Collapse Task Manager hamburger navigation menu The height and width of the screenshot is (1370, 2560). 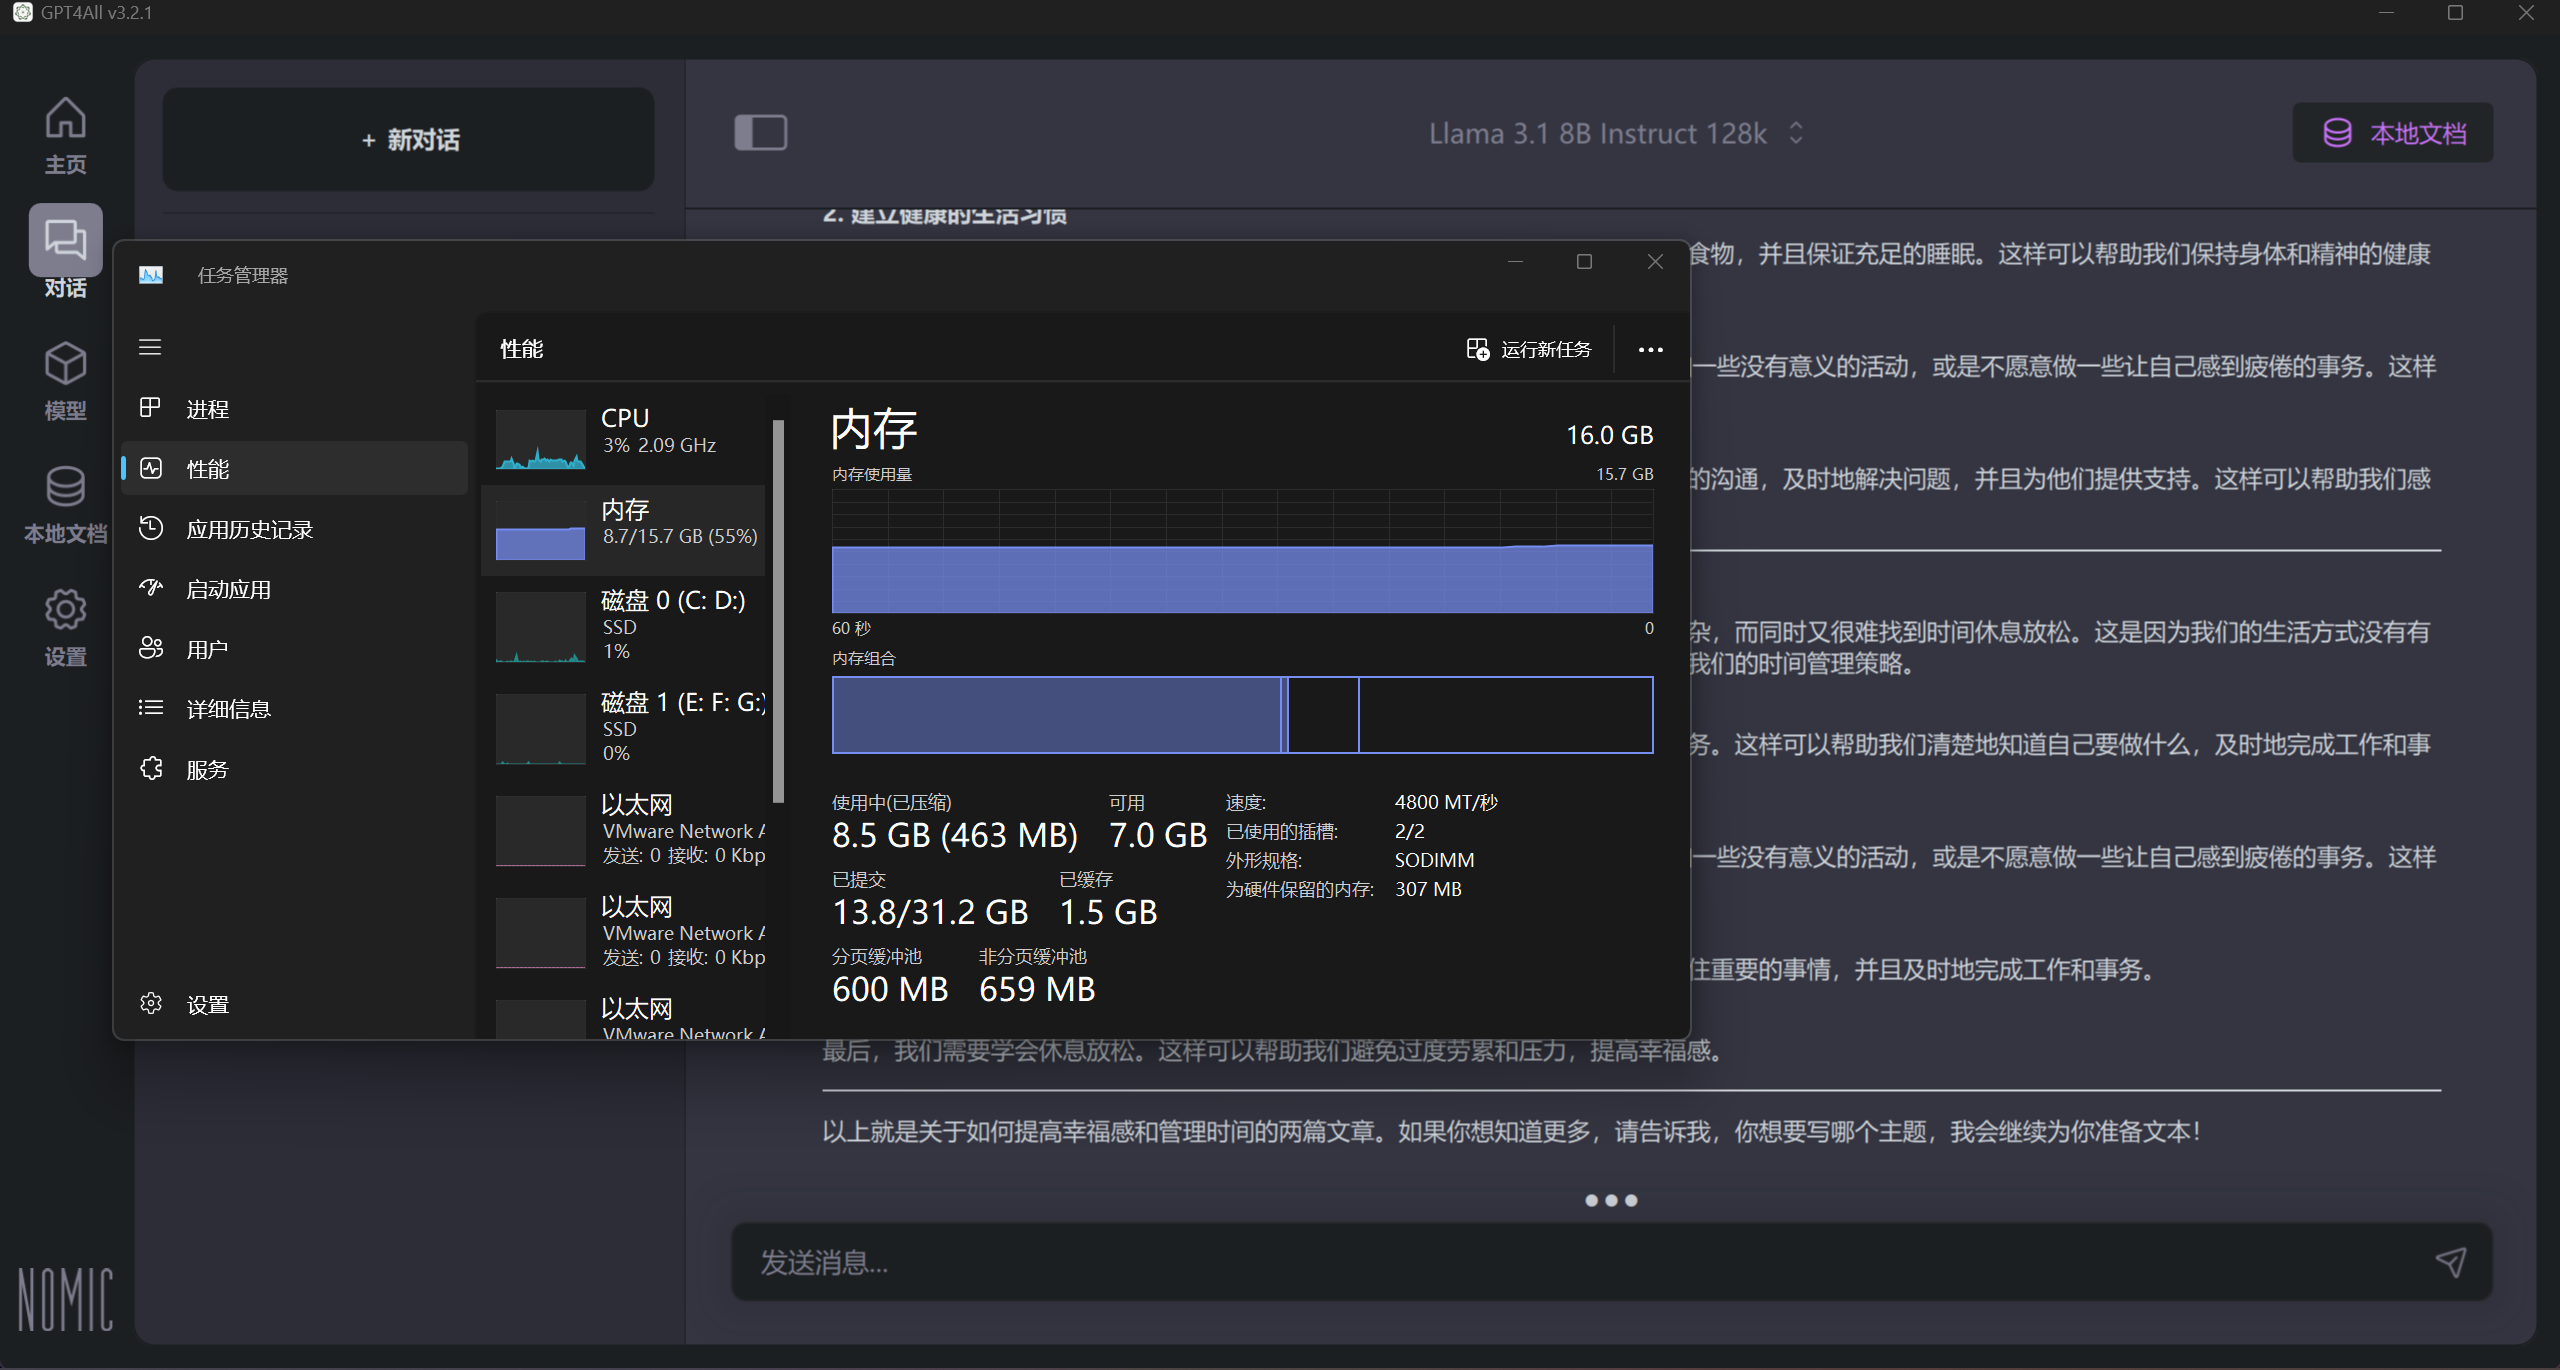[x=150, y=347]
